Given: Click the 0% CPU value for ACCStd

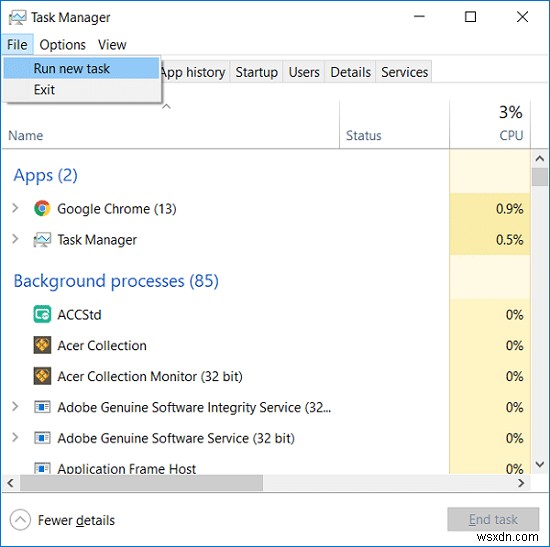Looking at the screenshot, I should tap(515, 314).
